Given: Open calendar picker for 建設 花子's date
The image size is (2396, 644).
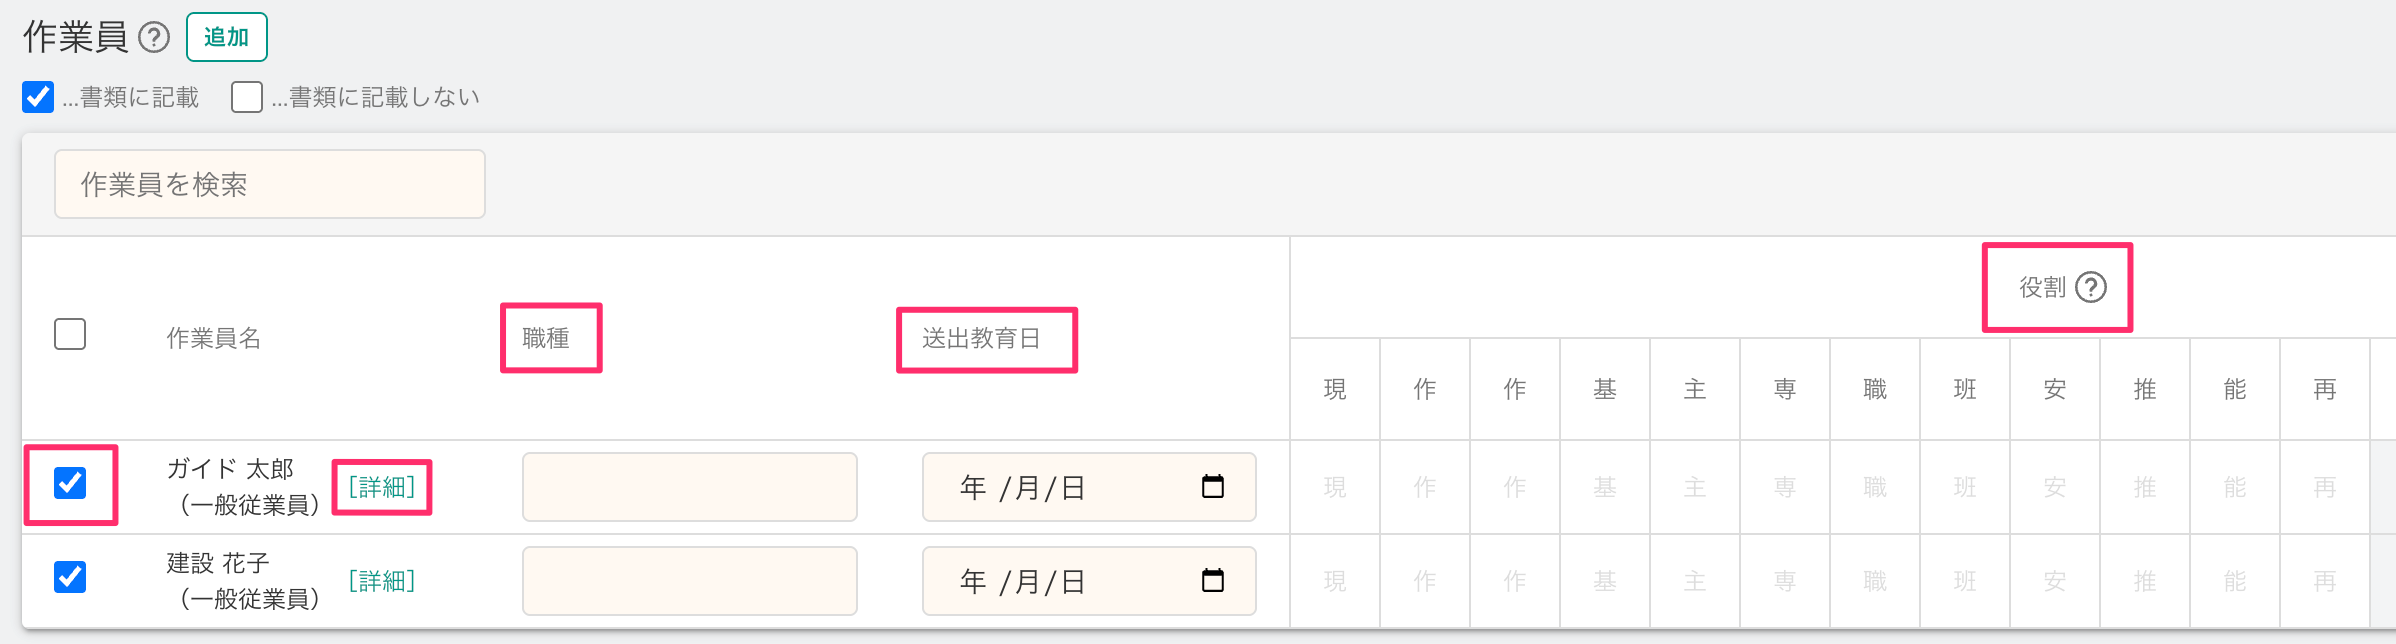Looking at the screenshot, I should [x=1212, y=581].
